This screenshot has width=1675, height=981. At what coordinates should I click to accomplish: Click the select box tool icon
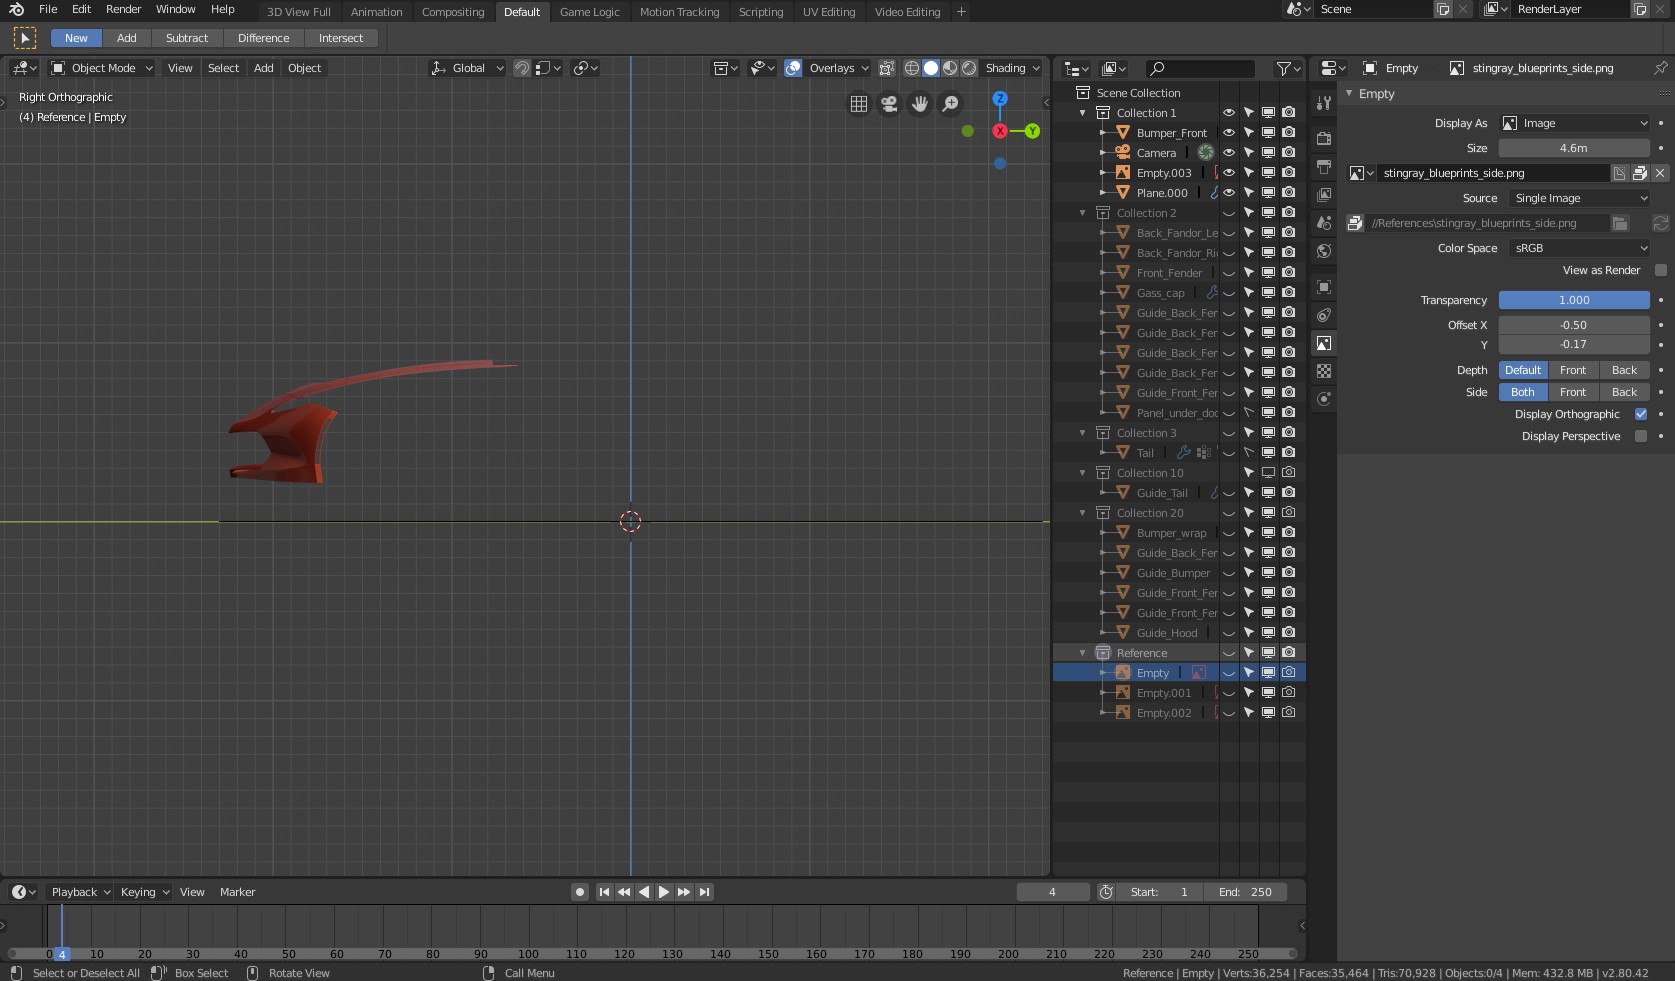coord(25,38)
